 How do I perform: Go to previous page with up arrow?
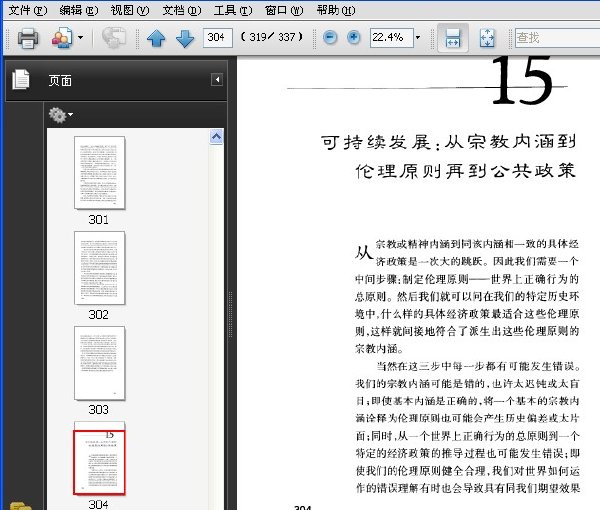pos(156,38)
